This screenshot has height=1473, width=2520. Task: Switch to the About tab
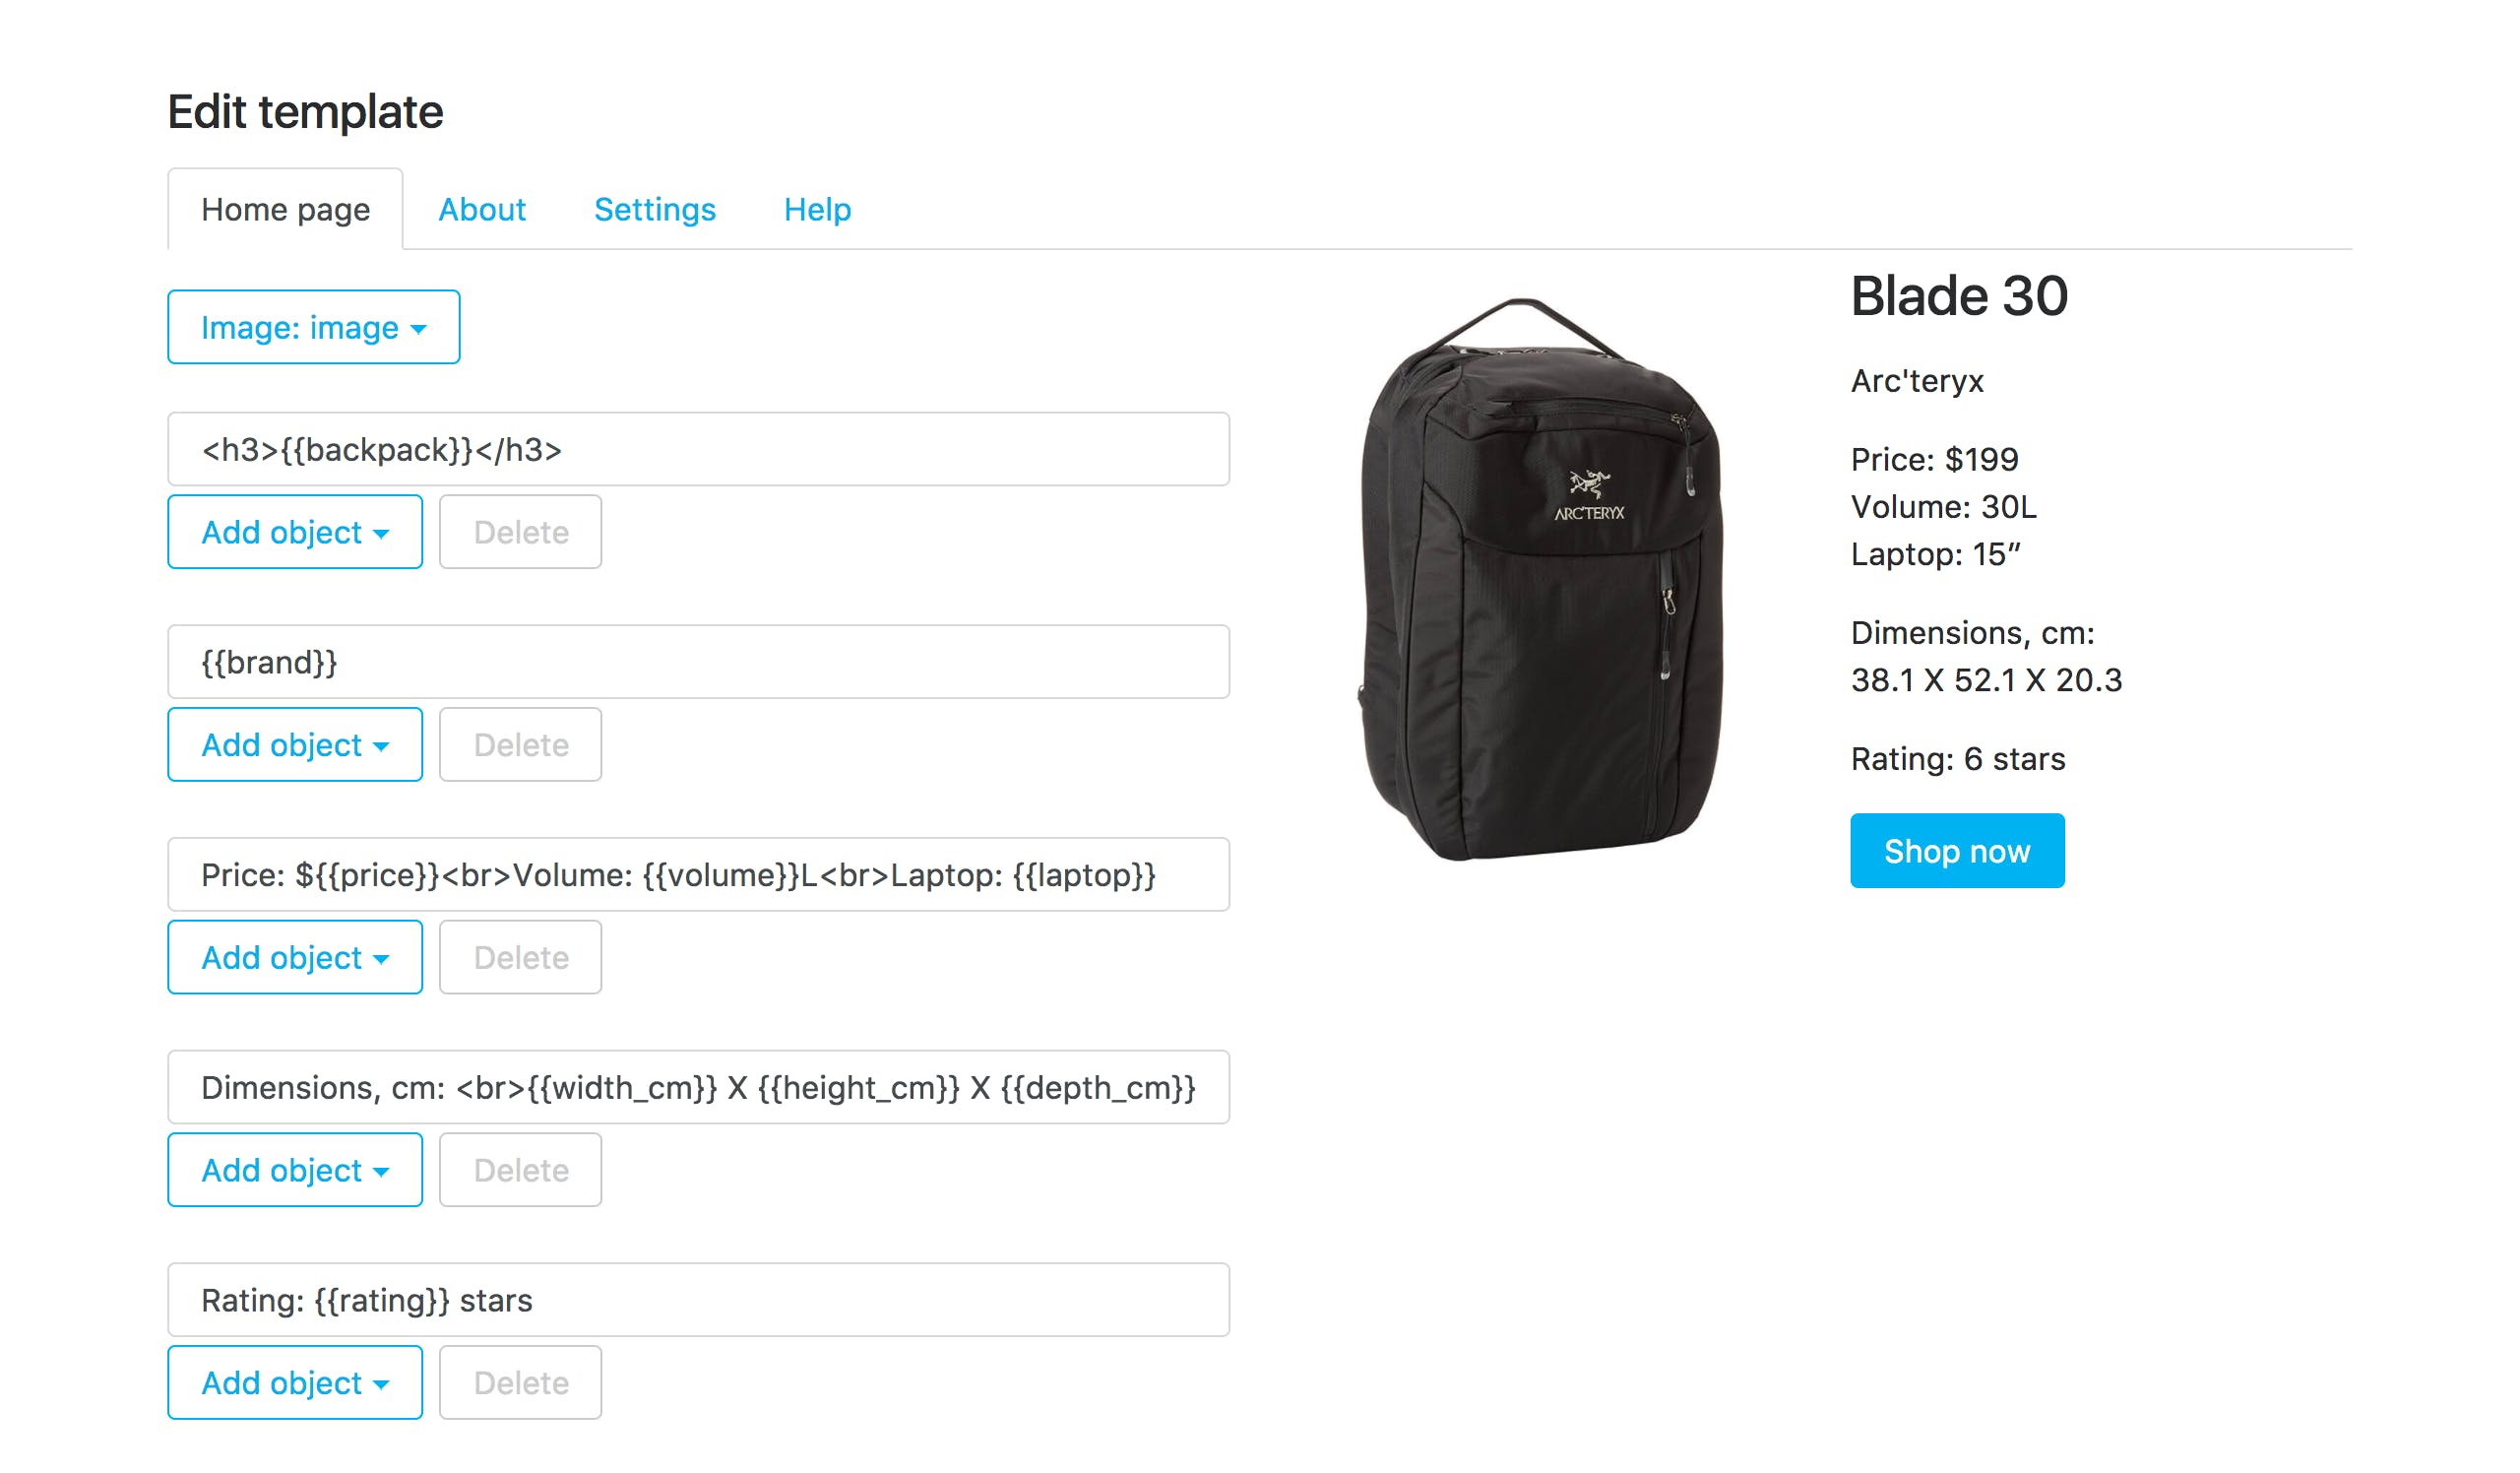pos(482,209)
